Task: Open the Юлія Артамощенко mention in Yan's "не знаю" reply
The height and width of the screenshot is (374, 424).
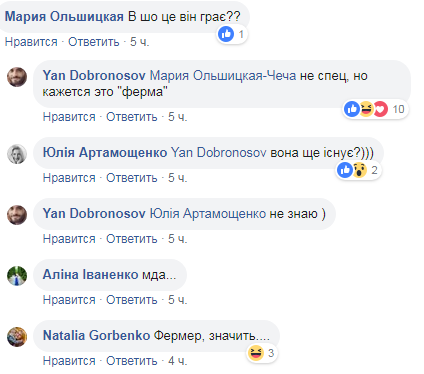Action: pyautogui.click(x=207, y=213)
